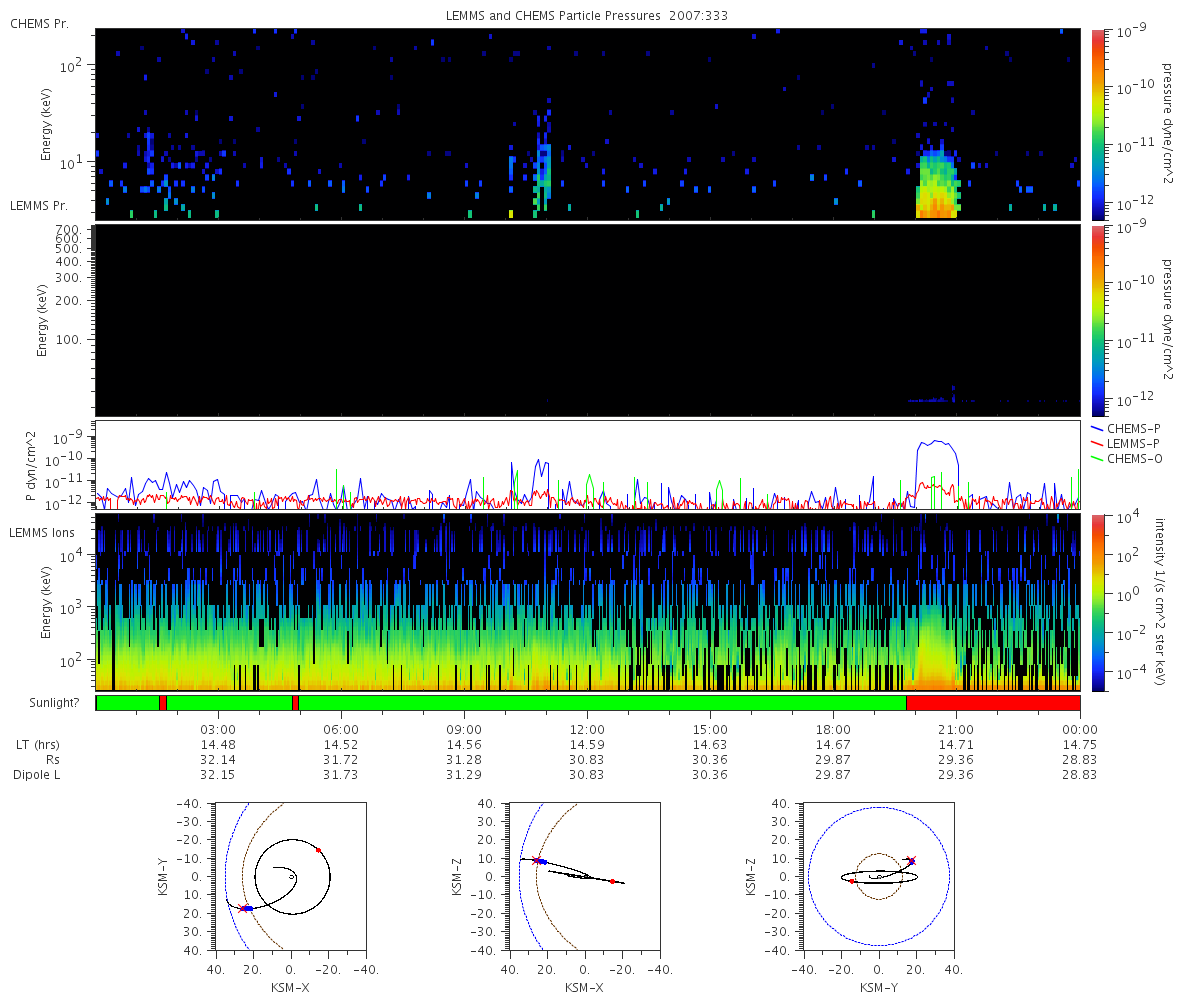This screenshot has height=1000, width=1200.
Task: Click the 12:00 time axis label
Action: (587, 729)
